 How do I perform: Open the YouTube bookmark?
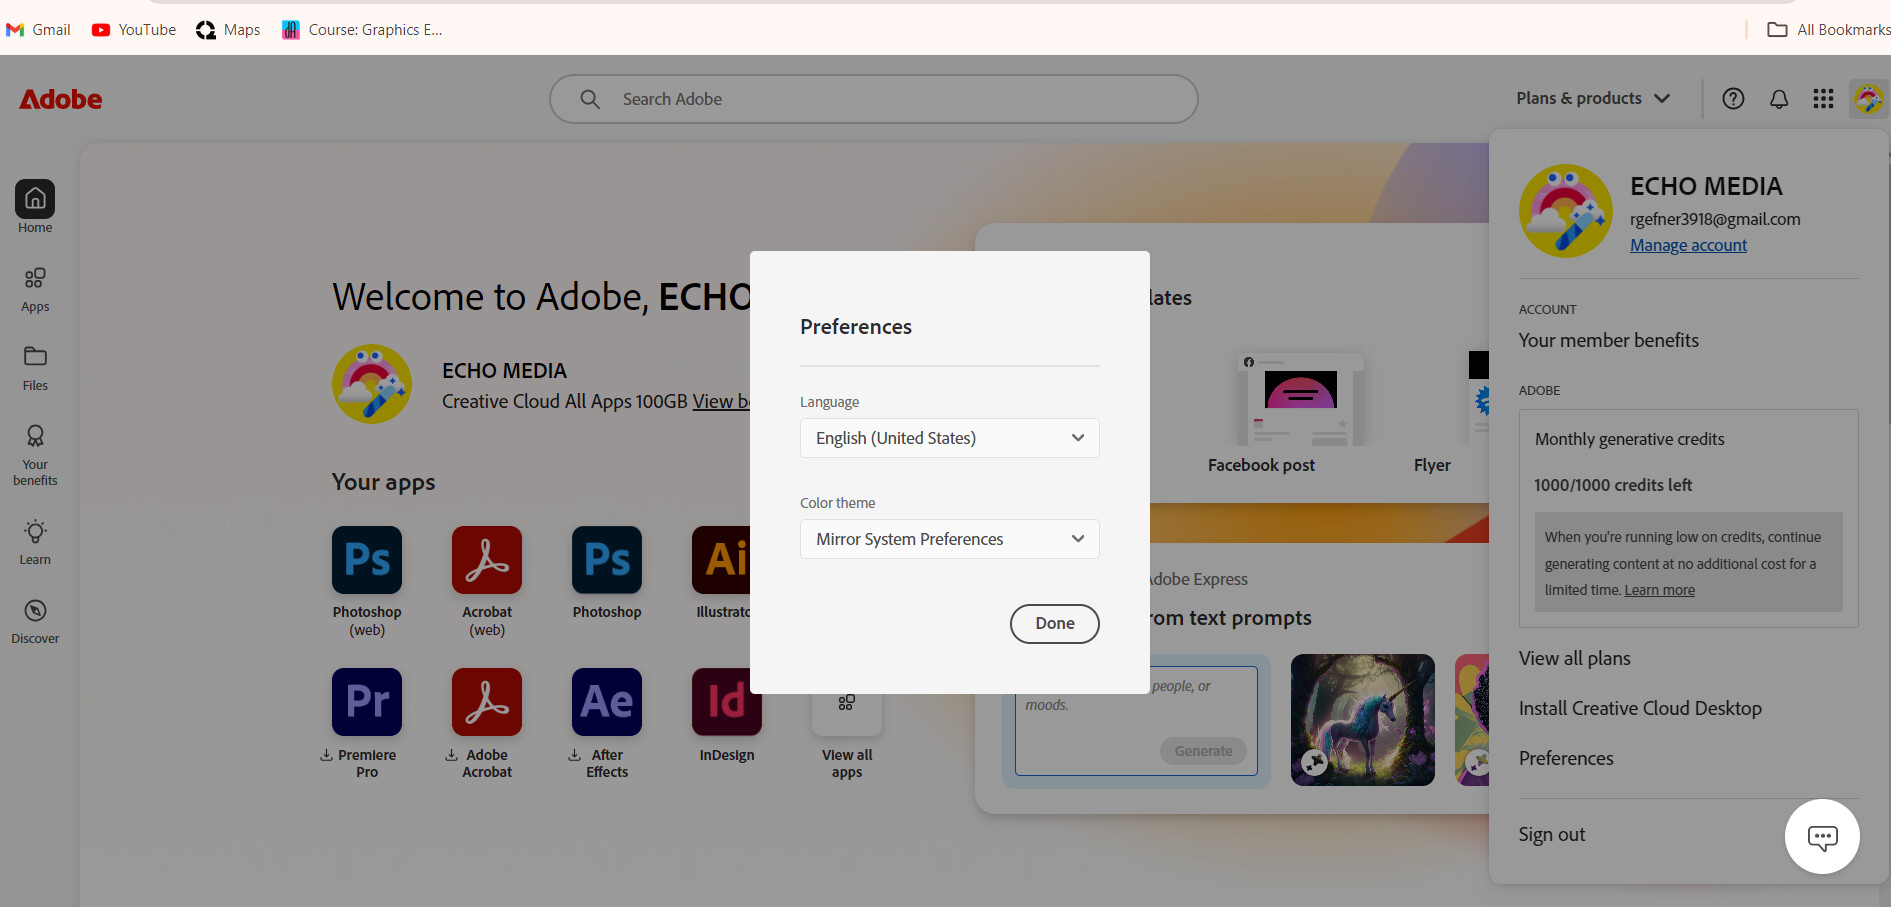click(134, 29)
